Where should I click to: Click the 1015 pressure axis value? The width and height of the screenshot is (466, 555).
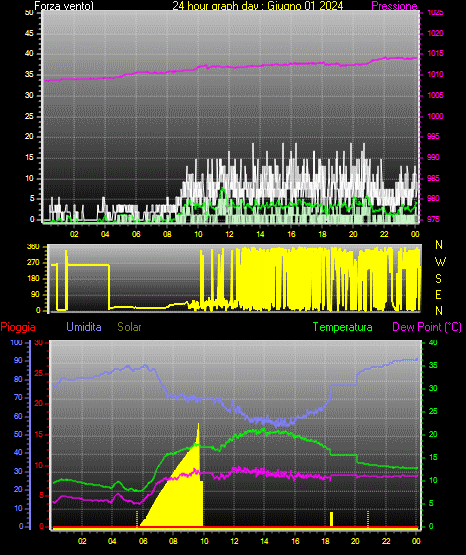(x=435, y=53)
